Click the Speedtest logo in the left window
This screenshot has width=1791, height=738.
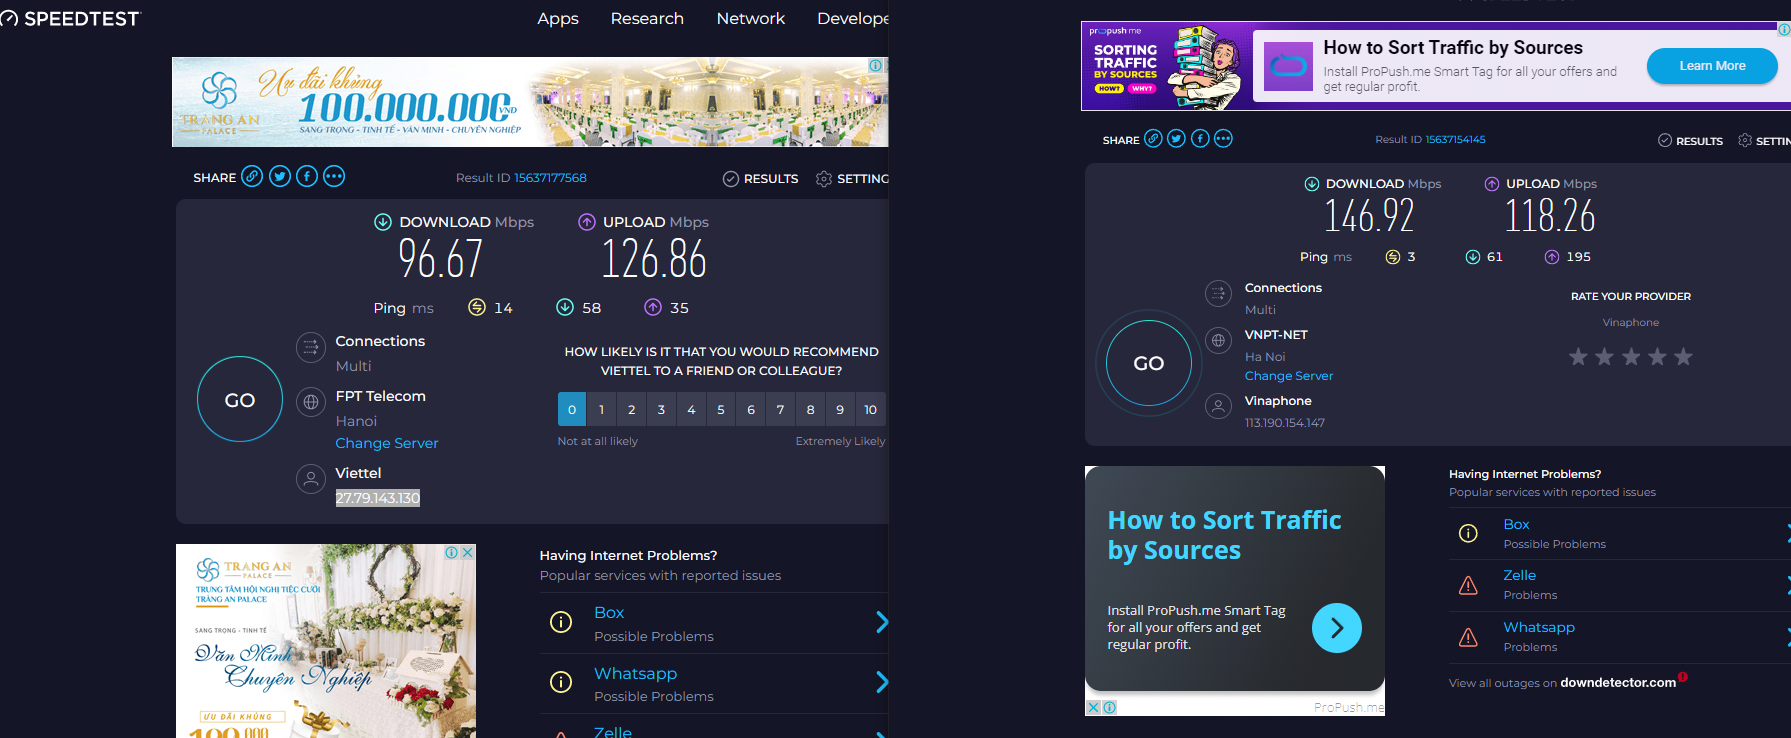click(x=70, y=19)
